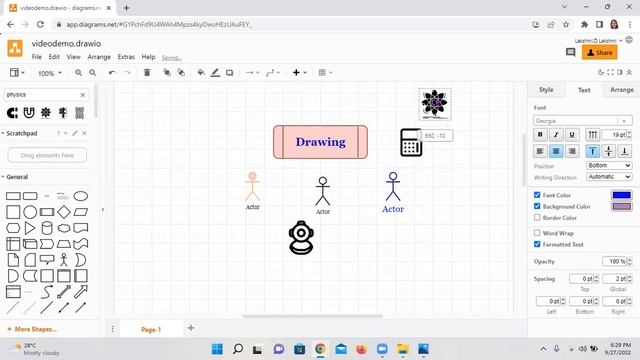Click the Zoom Out magnifier icon
This screenshot has width=640, height=360.
[93, 73]
